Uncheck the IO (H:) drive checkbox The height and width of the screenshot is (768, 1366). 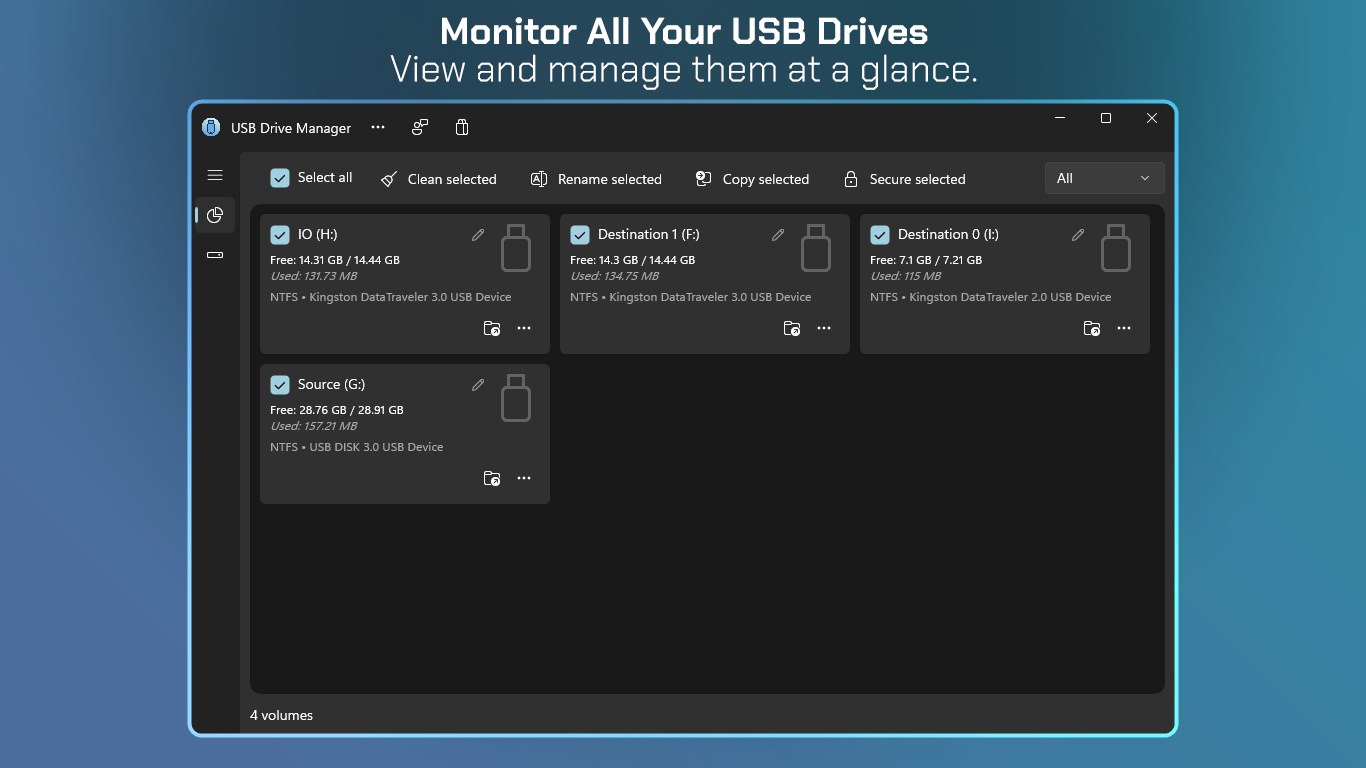(x=280, y=235)
